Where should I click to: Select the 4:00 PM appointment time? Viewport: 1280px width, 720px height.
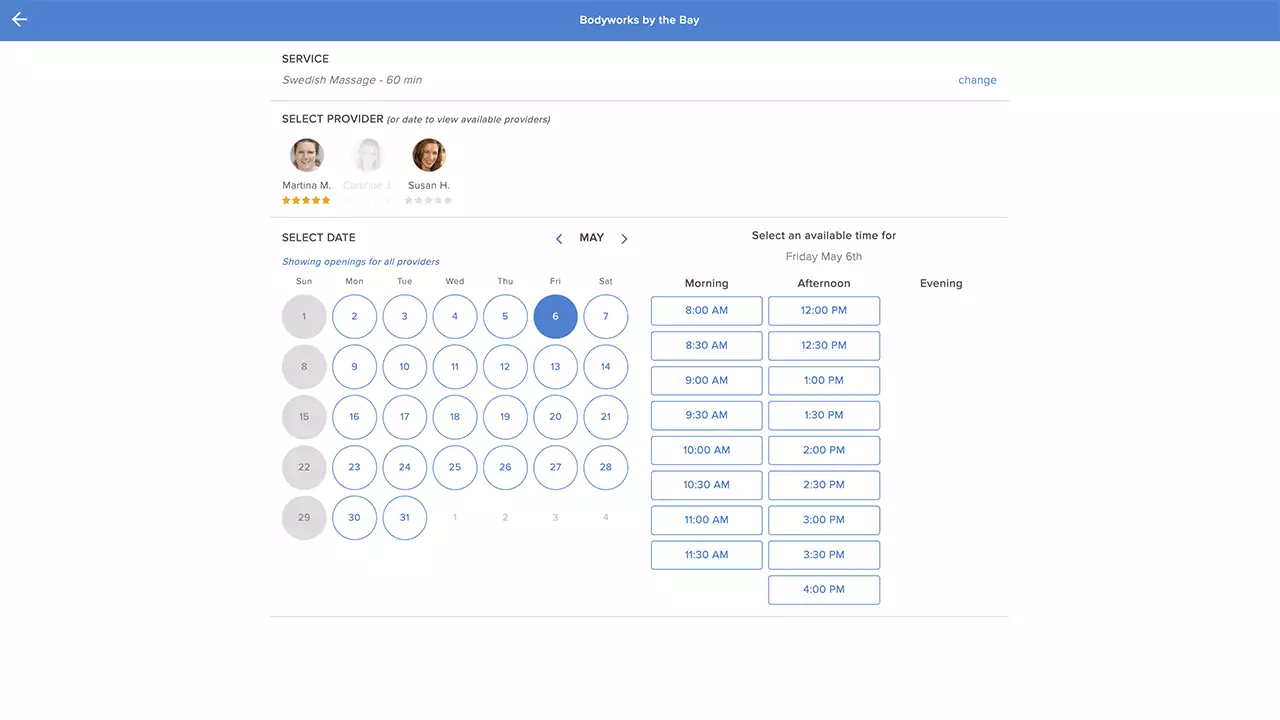tap(824, 590)
